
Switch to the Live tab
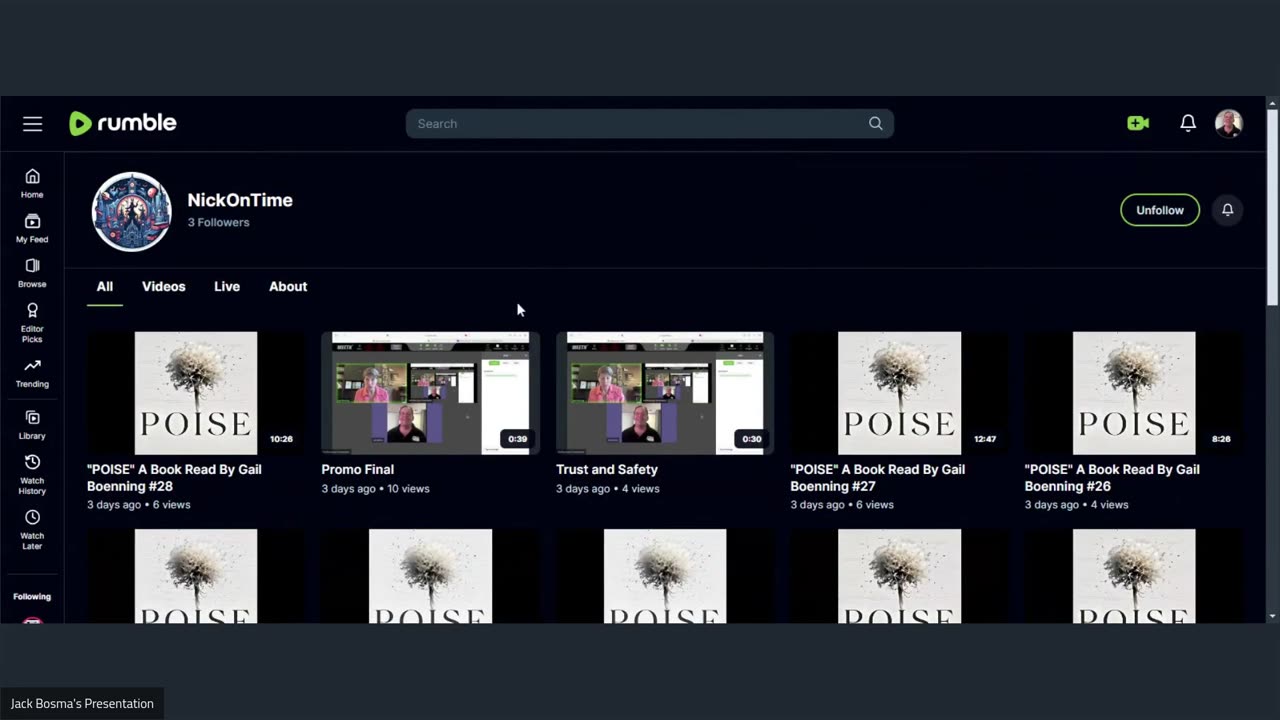(x=227, y=287)
